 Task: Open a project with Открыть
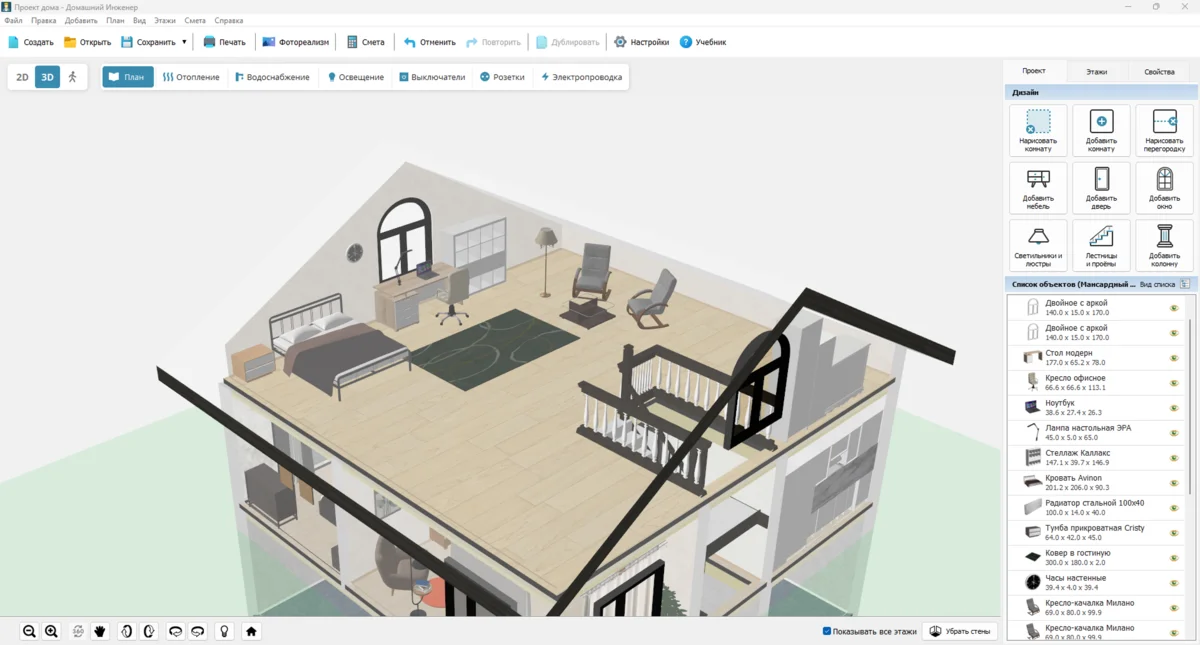tap(87, 42)
